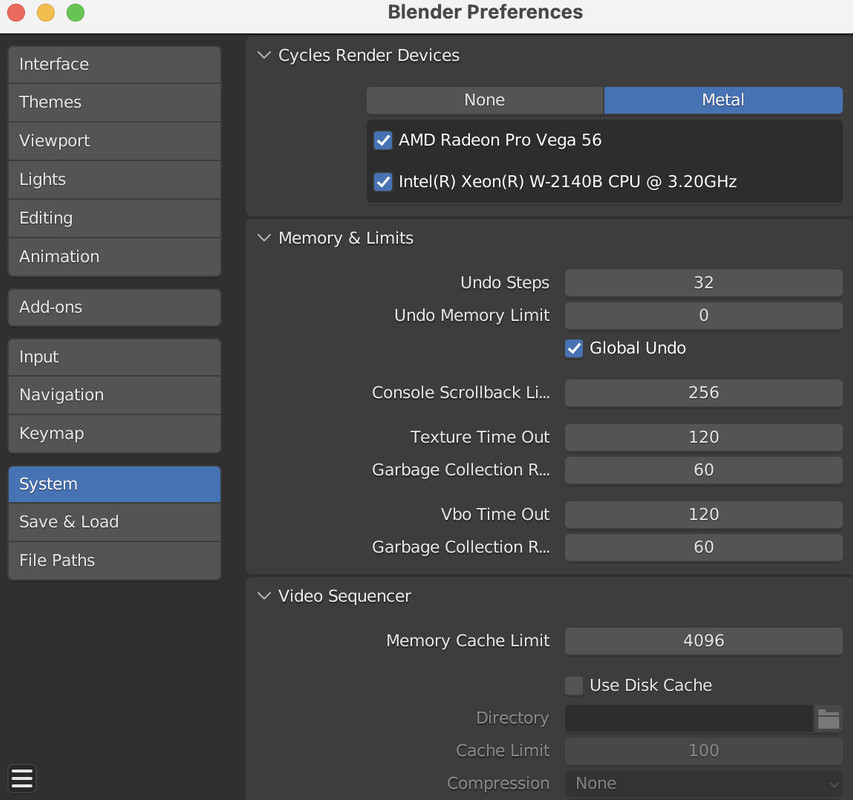Click the Cache Limit value field

coord(703,751)
